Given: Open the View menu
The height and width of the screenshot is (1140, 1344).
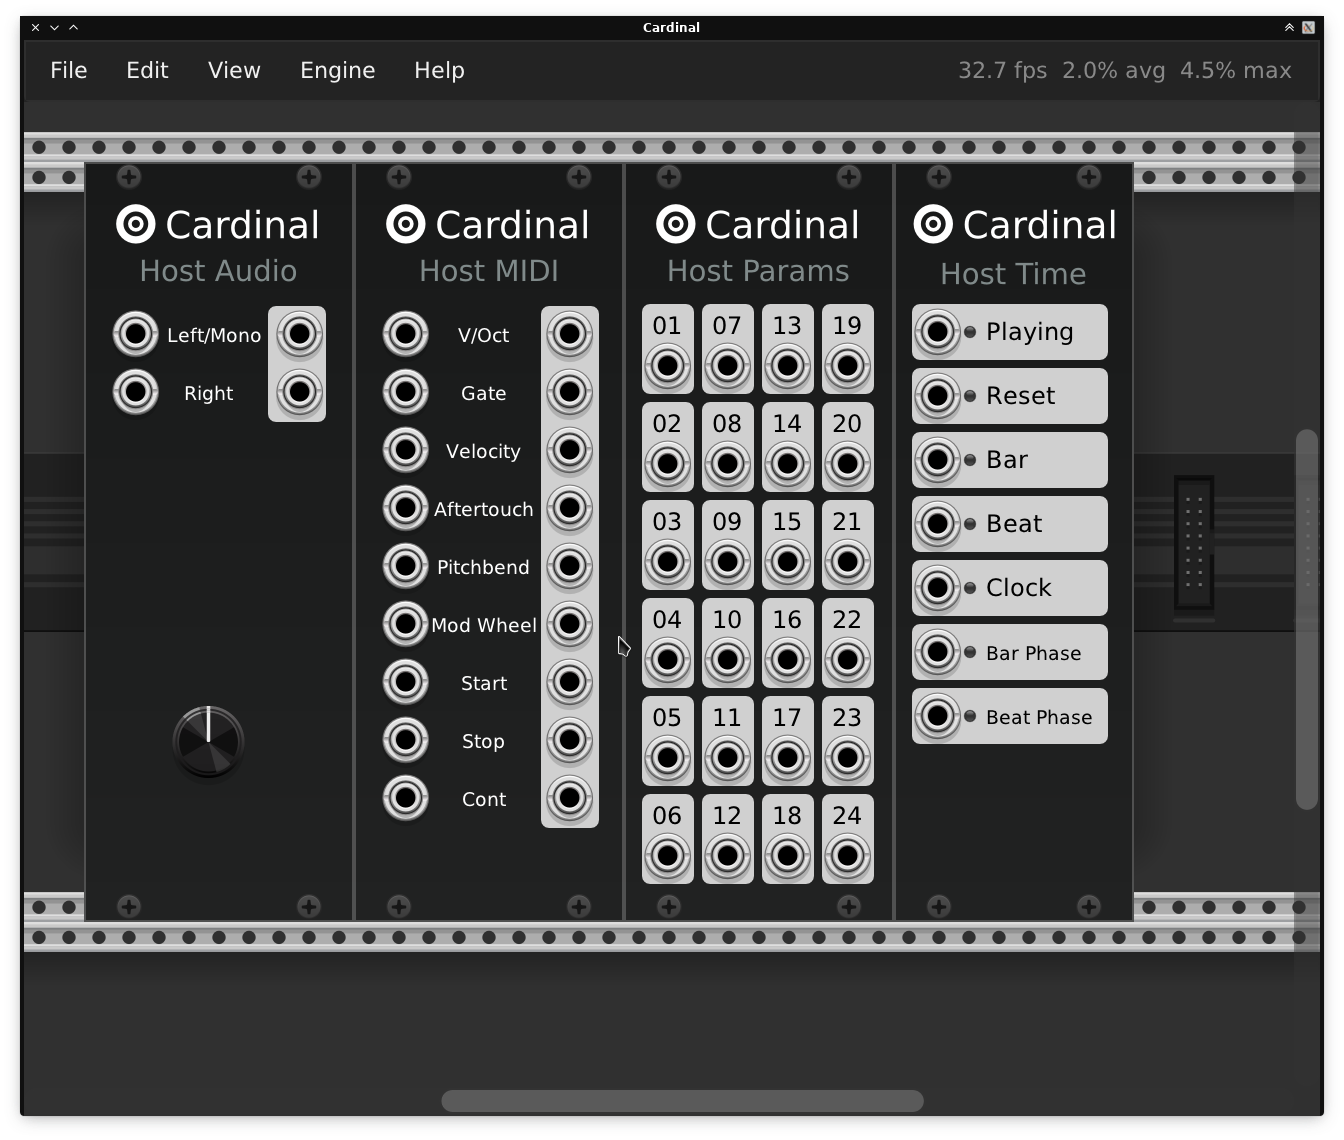Looking at the screenshot, I should (234, 70).
